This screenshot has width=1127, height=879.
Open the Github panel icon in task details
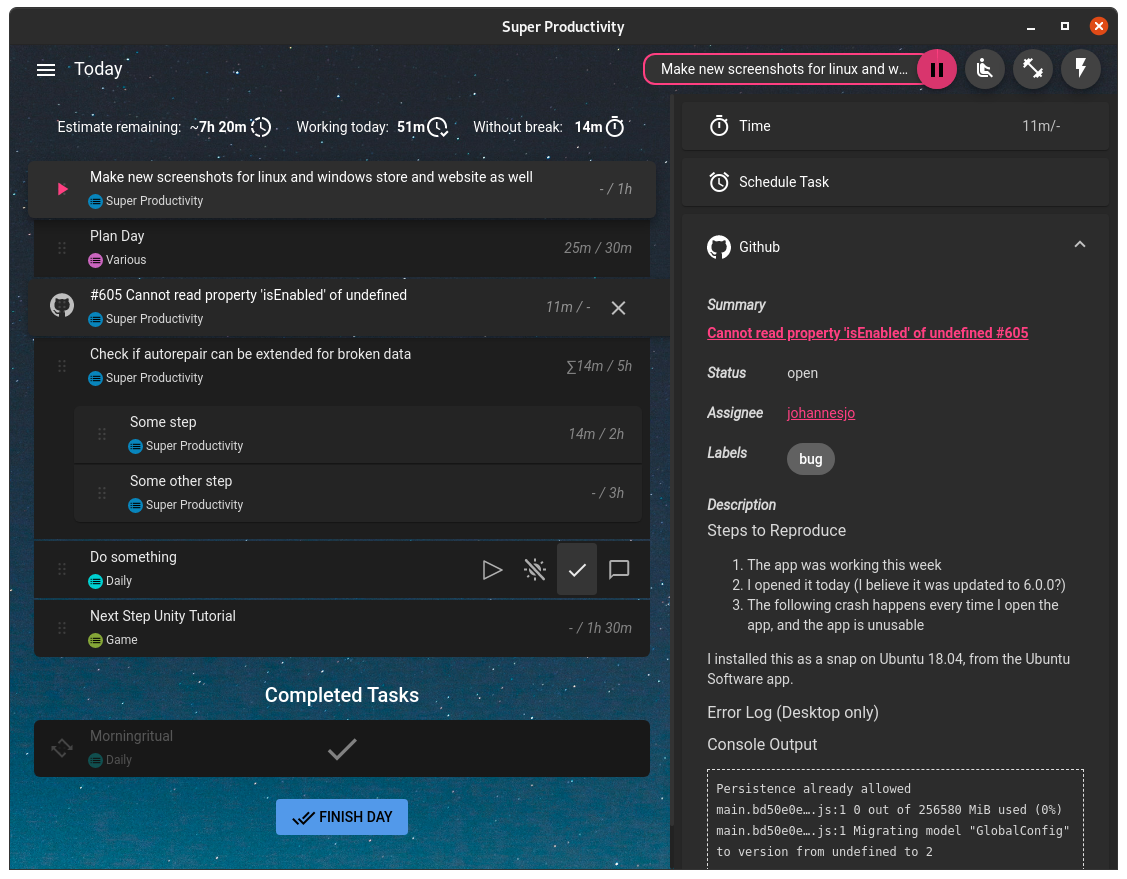[x=719, y=247]
